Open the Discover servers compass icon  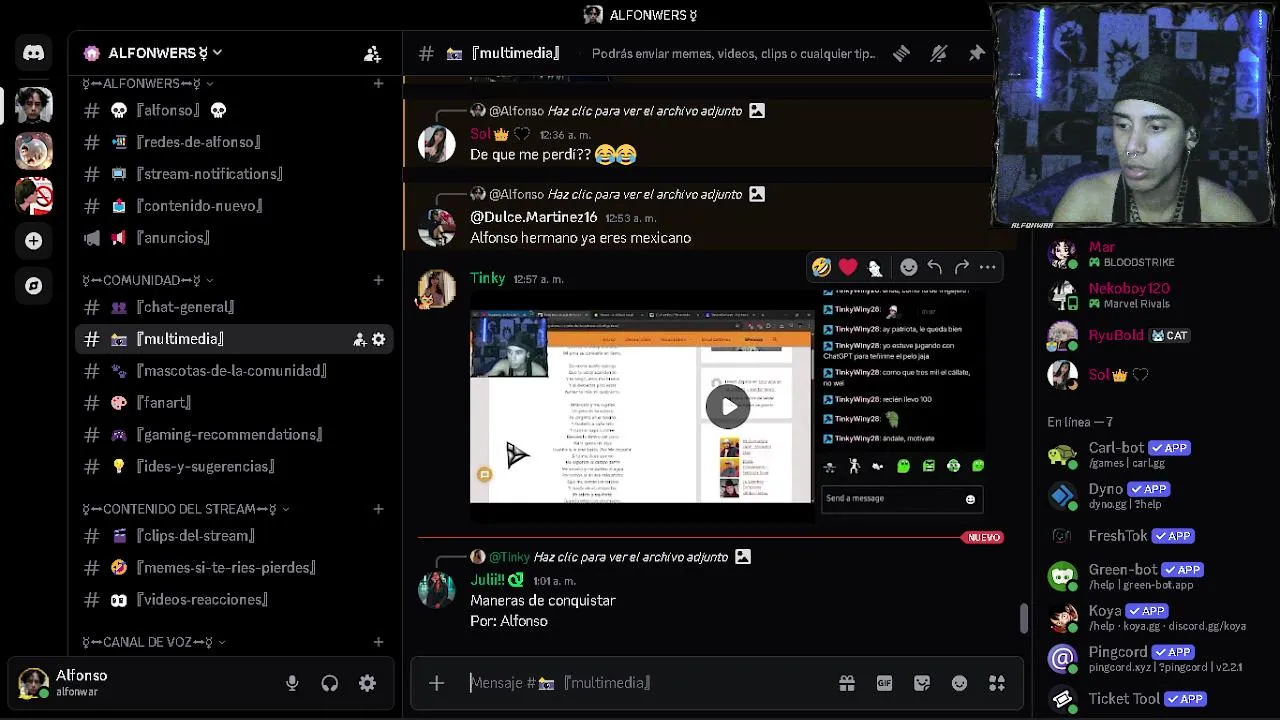[33, 286]
